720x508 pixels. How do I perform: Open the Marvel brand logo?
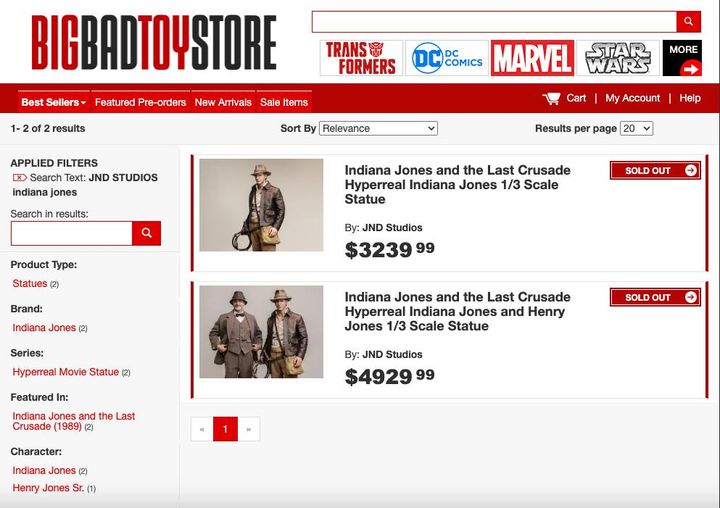[532, 58]
